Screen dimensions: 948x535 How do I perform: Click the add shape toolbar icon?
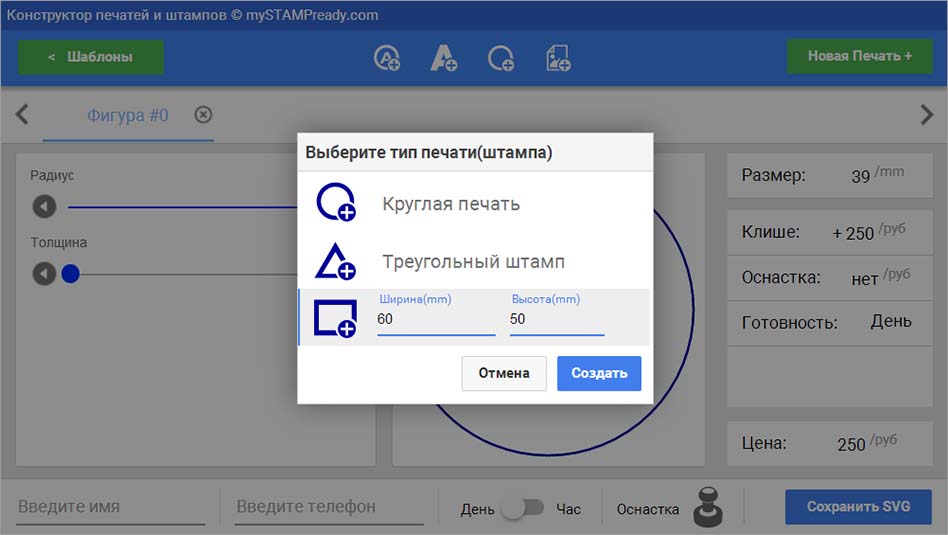(501, 58)
